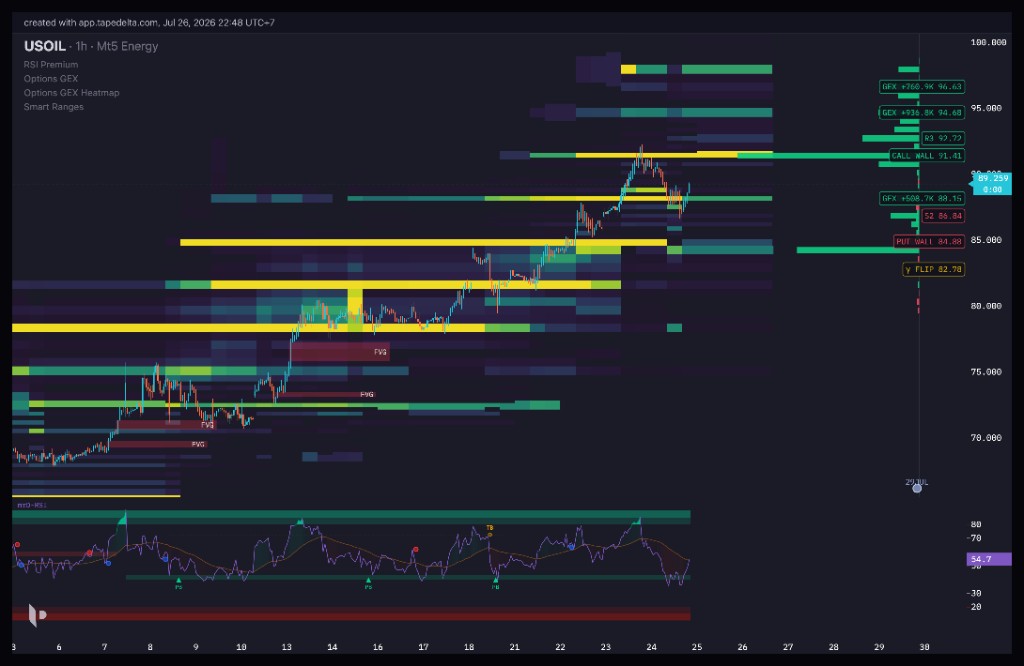Click date 6 on the time axis
1024x666 pixels.
[x=59, y=647]
